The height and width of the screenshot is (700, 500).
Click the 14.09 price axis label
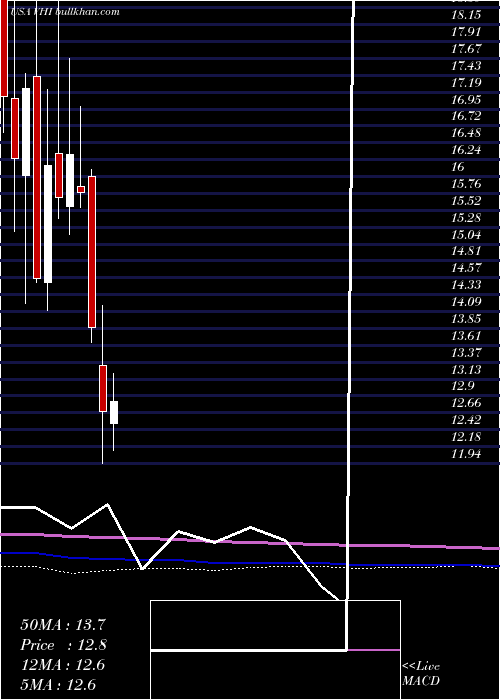[466, 302]
